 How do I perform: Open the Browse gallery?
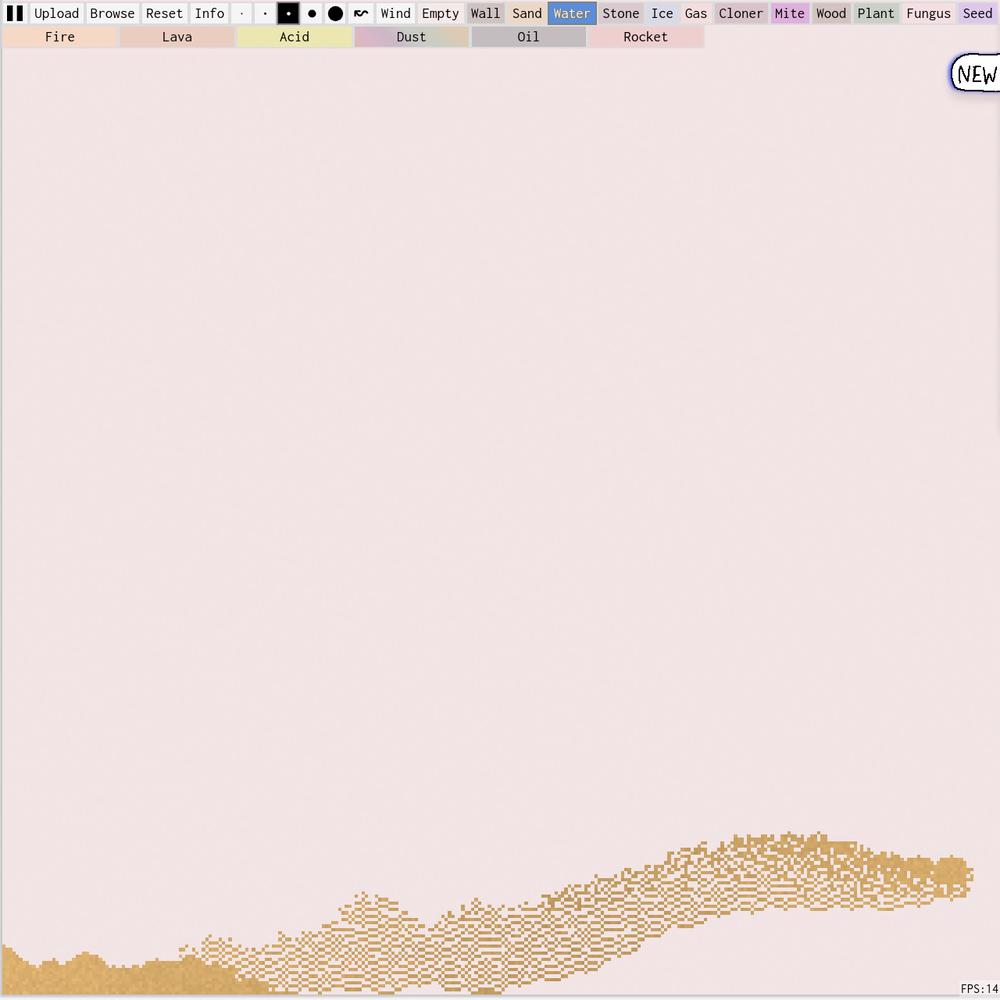pos(112,14)
